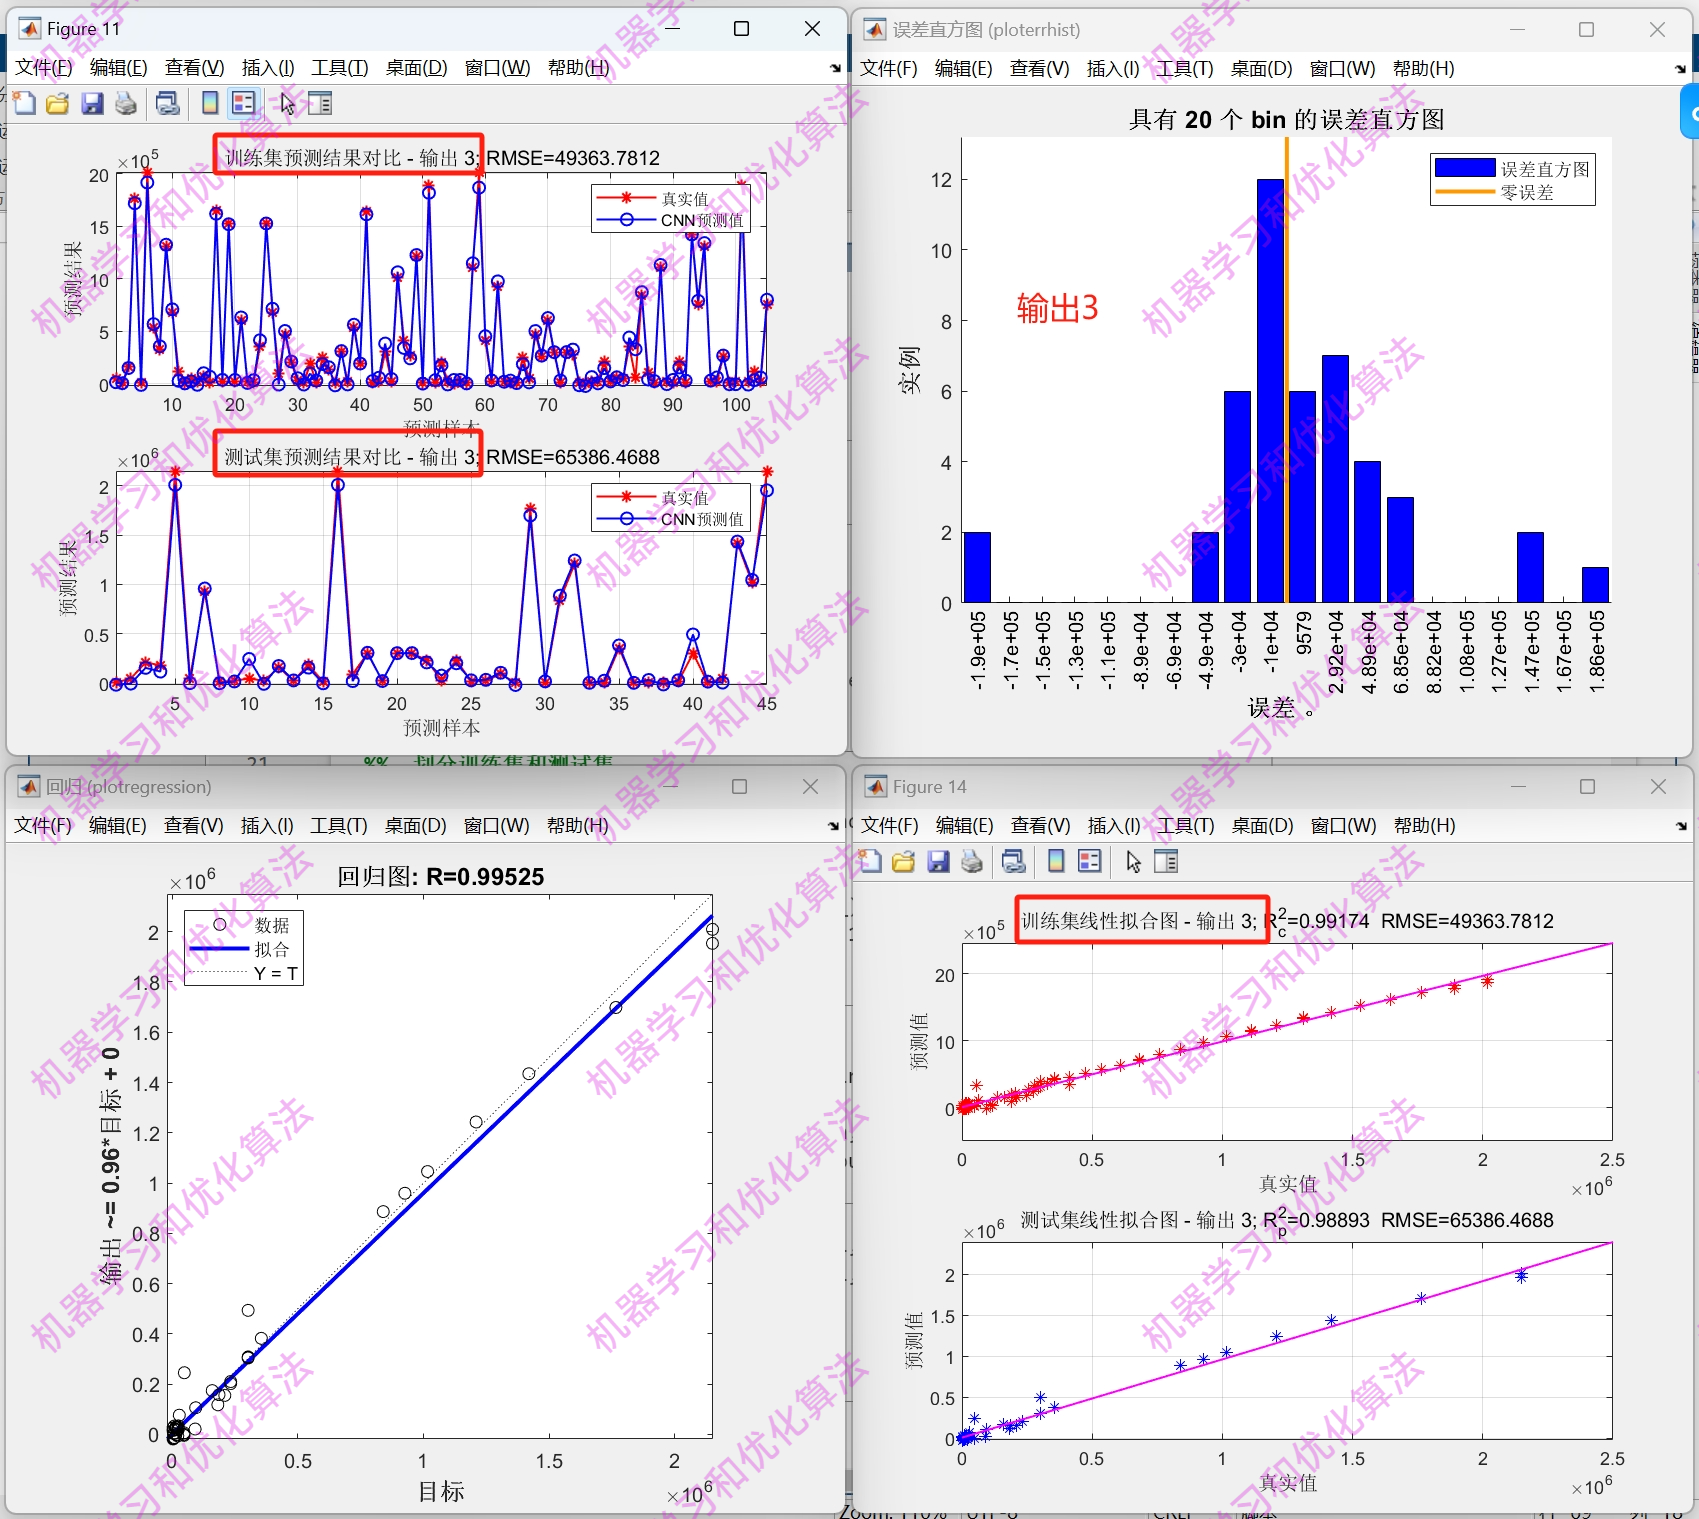Click y-axis label 实例 in histogram
Screen dimensions: 1699x1519
point(909,370)
